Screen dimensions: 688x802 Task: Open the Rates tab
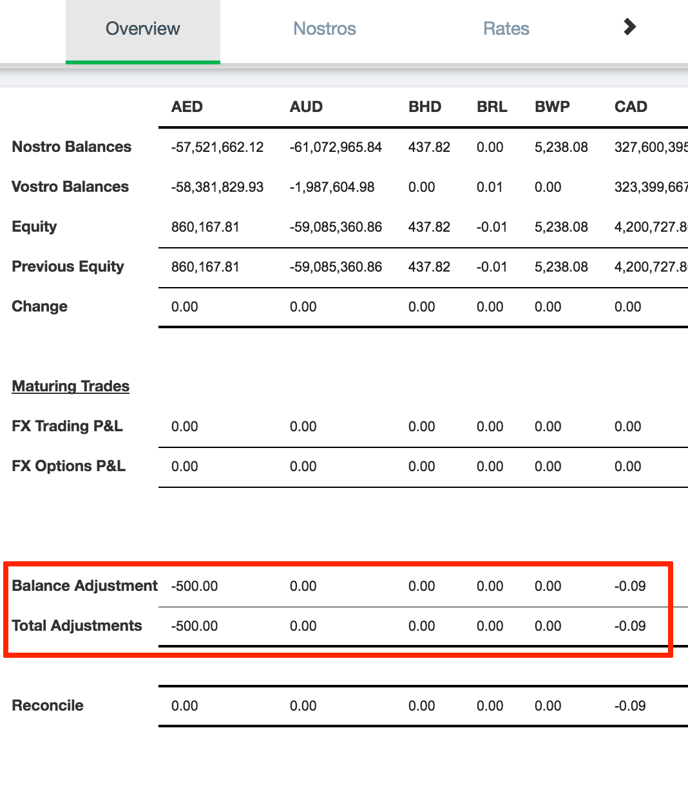(506, 29)
